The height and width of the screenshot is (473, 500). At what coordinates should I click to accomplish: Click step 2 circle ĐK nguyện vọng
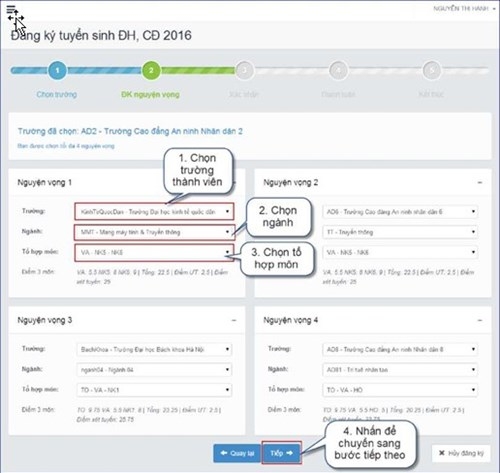tap(151, 70)
